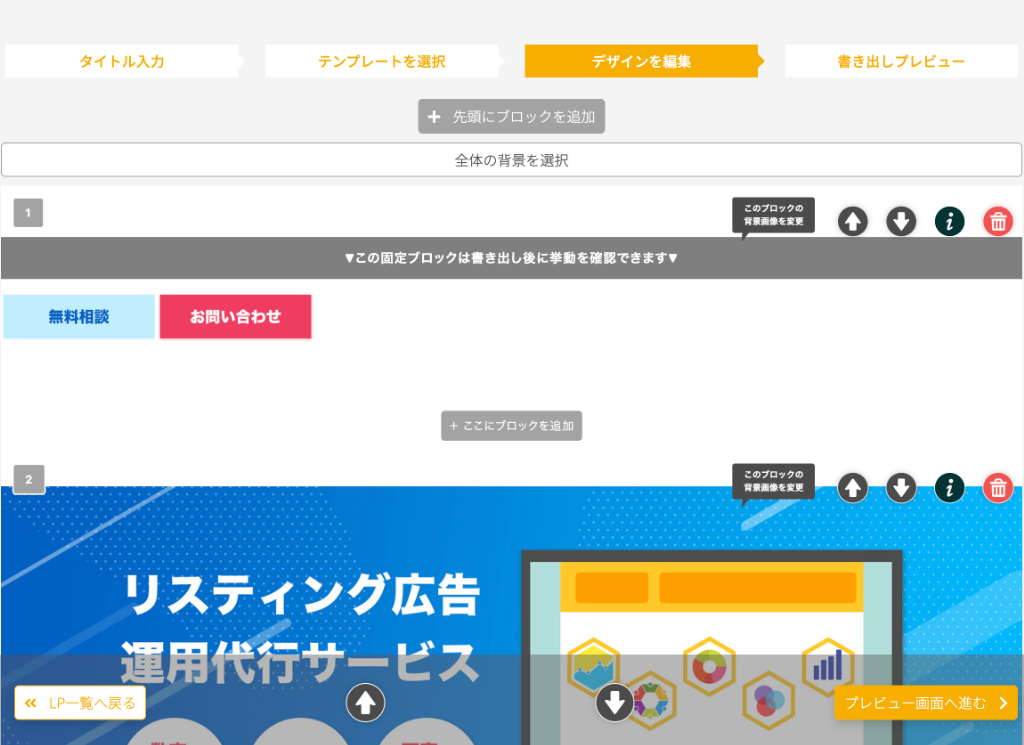1024x745 pixels.
Task: Delete block 1 with trash icon
Action: pyautogui.click(x=998, y=221)
